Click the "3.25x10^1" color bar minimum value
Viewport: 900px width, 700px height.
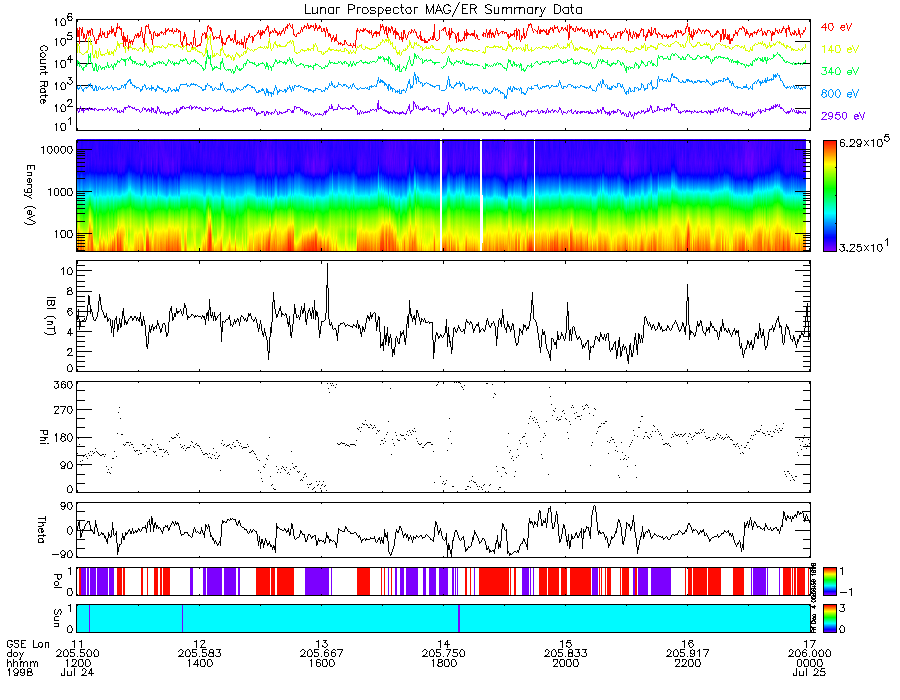click(864, 247)
